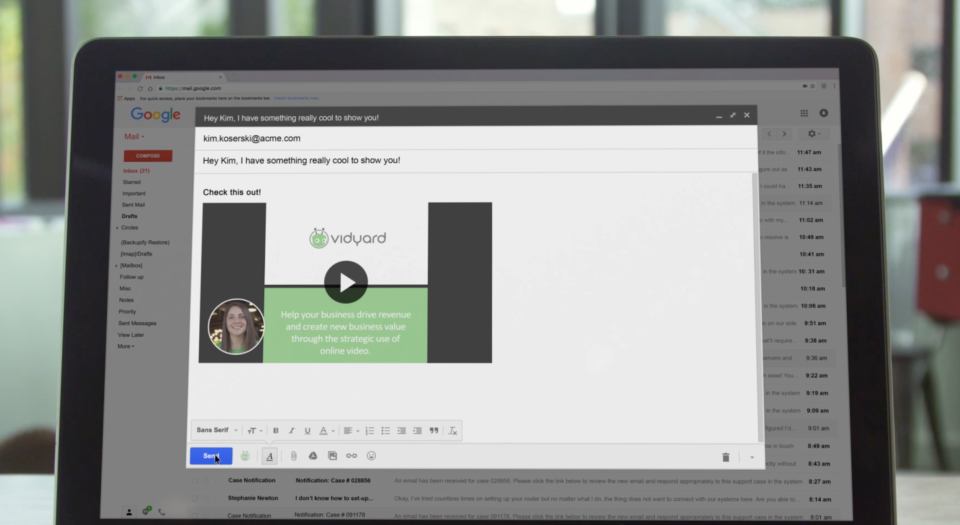Go to older emails with right arrow
Screen dimensions: 960x525
point(784,133)
